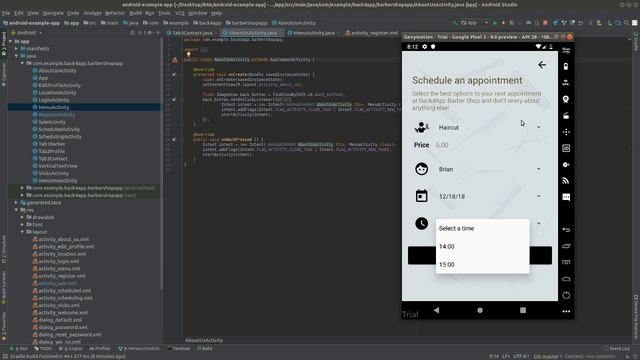The image size is (640, 360).
Task: Open the Terminal tool window
Action: coord(178,349)
